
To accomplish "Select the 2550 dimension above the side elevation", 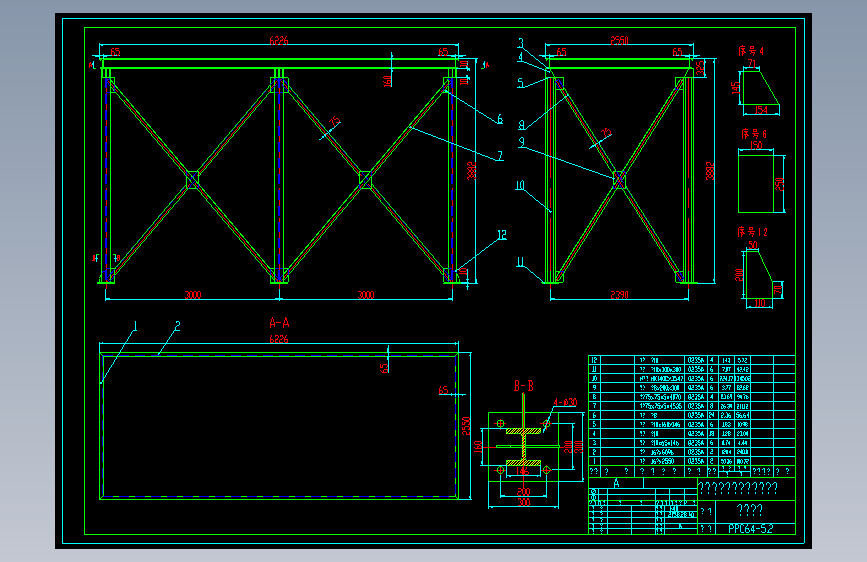I will coord(619,40).
